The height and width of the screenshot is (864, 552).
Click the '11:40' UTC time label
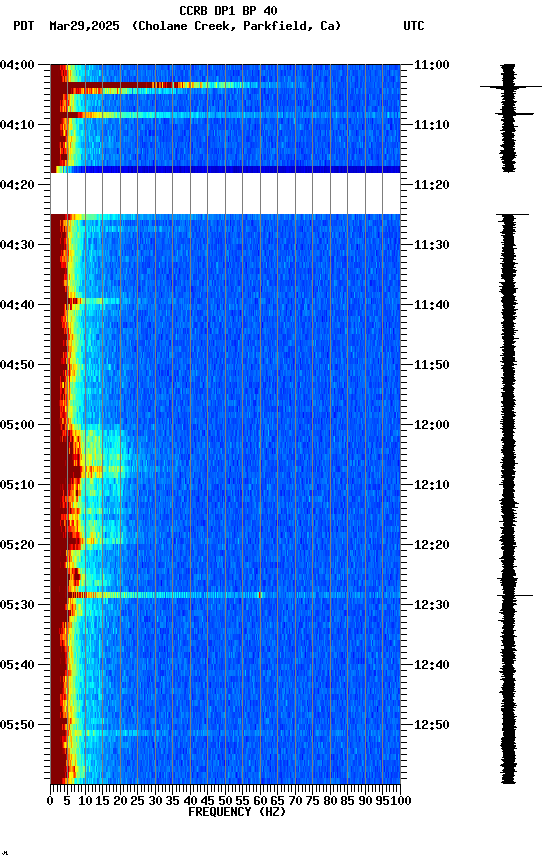click(432, 305)
